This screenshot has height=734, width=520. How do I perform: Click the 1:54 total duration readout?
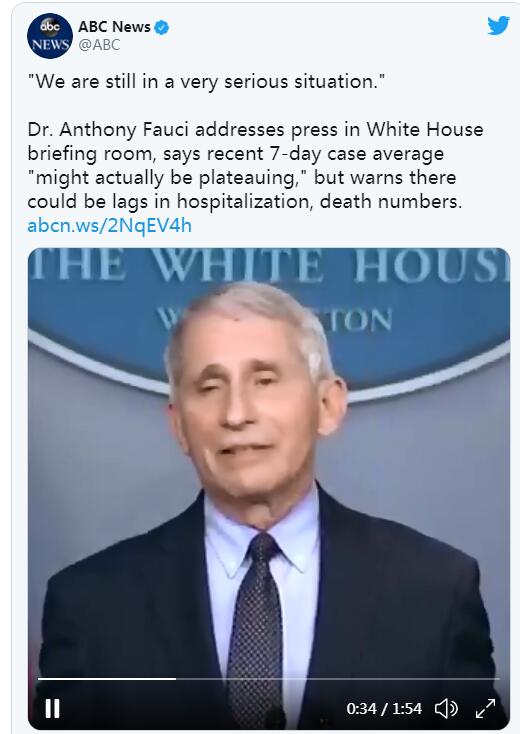[406, 709]
